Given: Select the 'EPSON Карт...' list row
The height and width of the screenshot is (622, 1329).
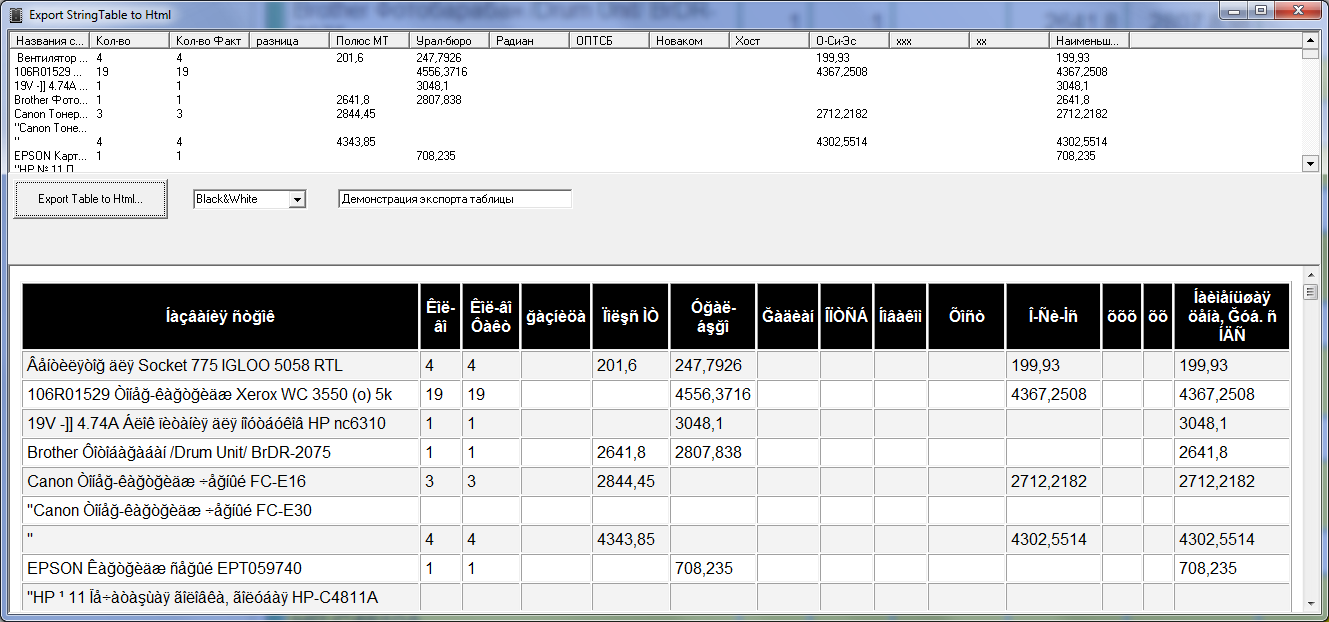Looking at the screenshot, I should point(655,156).
